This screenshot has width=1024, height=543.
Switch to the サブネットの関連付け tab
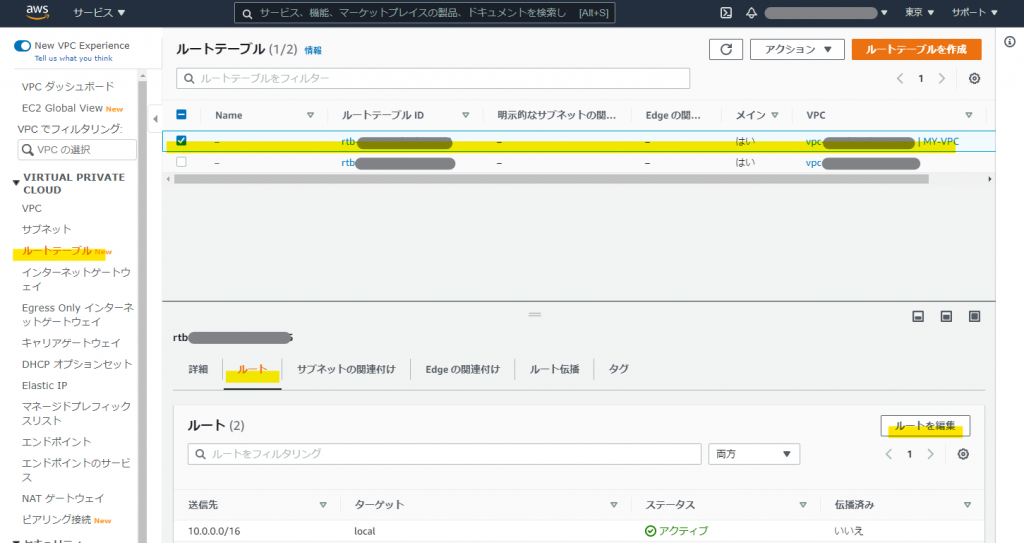(346, 369)
